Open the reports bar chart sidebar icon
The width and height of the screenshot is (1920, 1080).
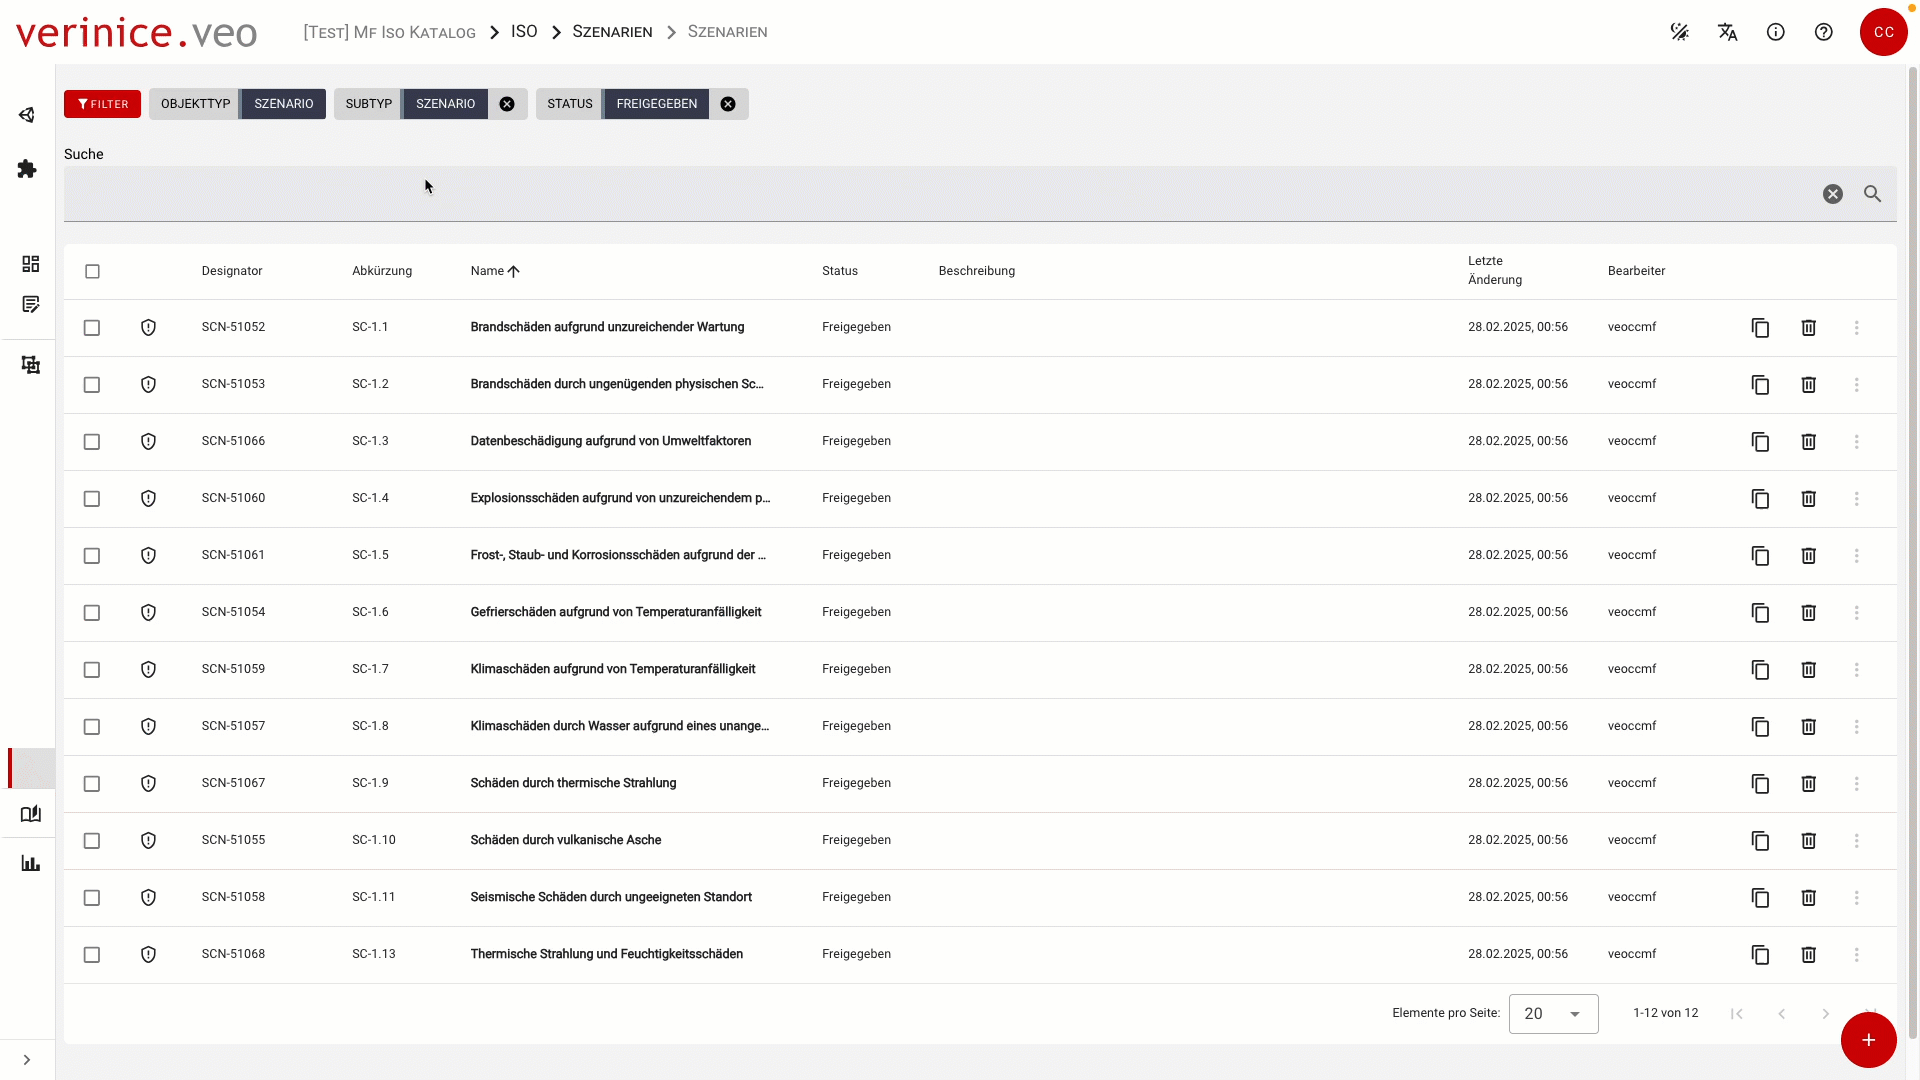[x=30, y=863]
